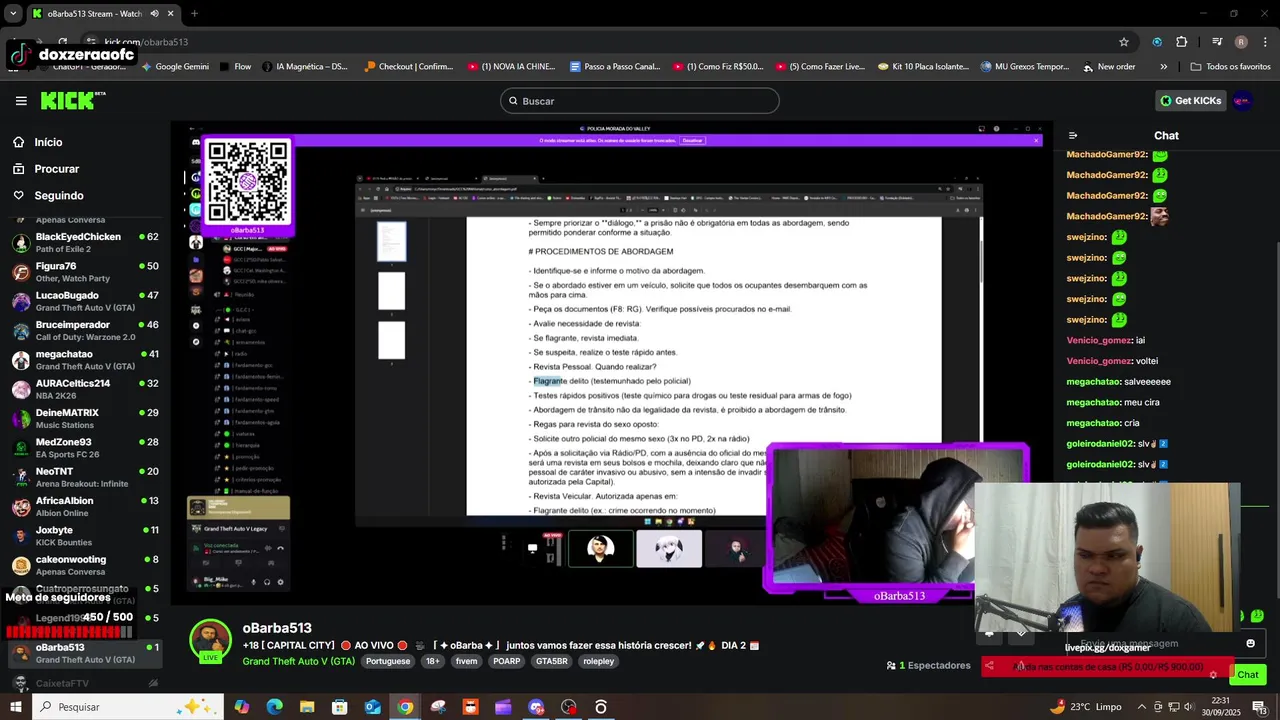
Task: Open the Chrome profile avatar
Action: (1241, 42)
